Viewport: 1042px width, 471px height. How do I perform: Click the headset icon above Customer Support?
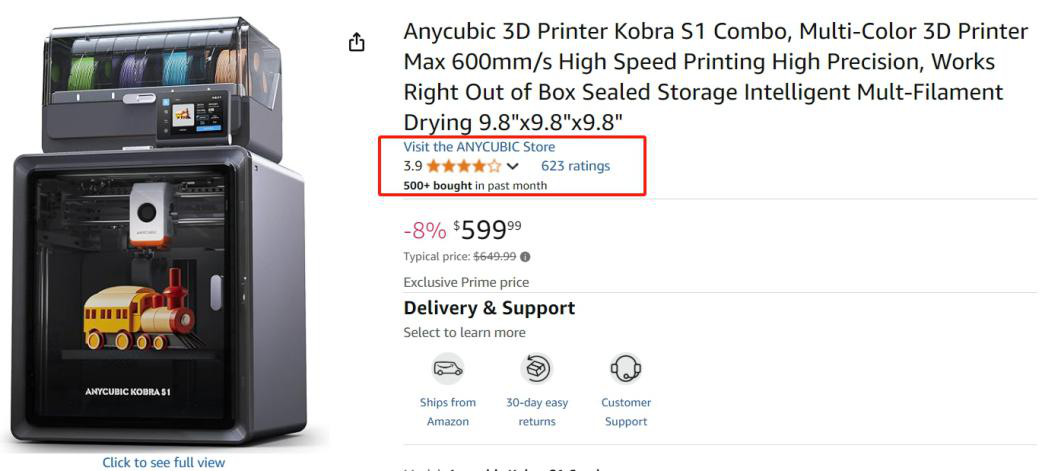[626, 369]
